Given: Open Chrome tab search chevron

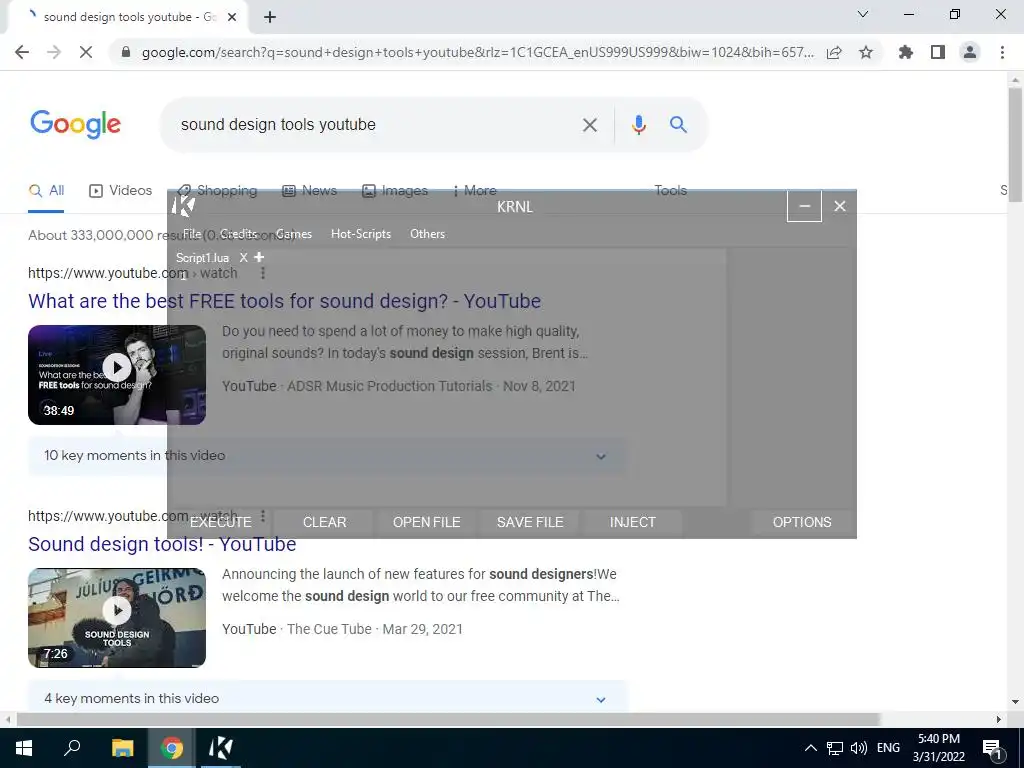Looking at the screenshot, I should 863,14.
